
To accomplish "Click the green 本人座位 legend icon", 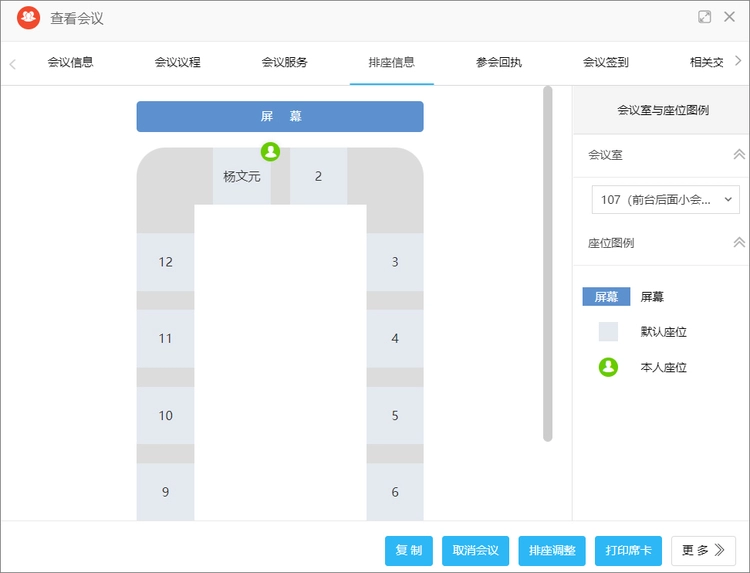I will [608, 367].
